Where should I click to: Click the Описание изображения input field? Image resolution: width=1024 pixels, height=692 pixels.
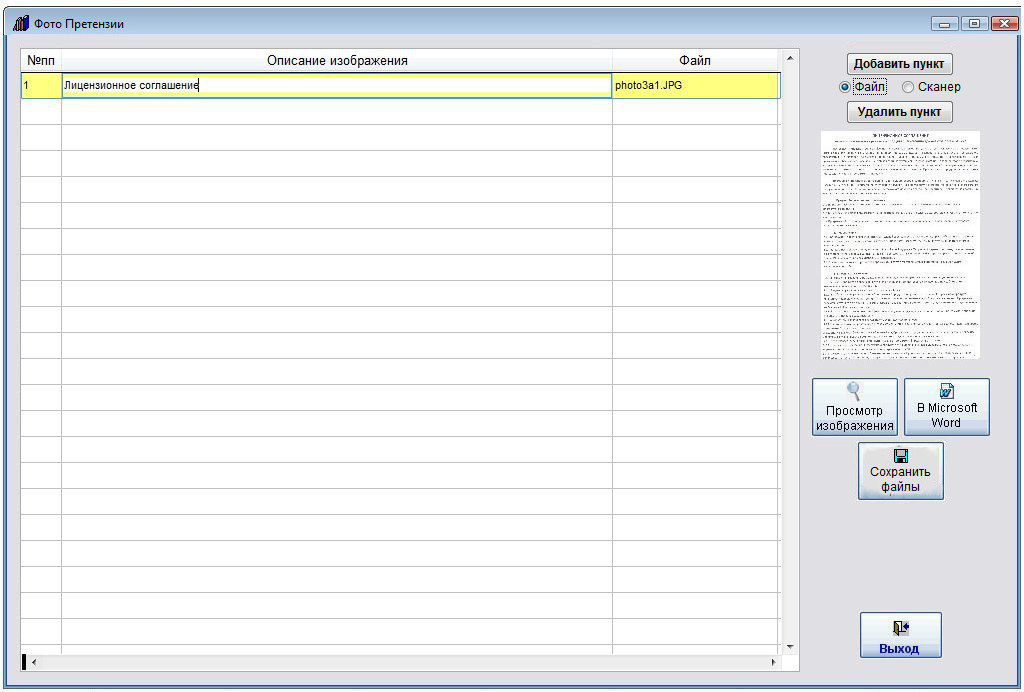pyautogui.click(x=336, y=86)
